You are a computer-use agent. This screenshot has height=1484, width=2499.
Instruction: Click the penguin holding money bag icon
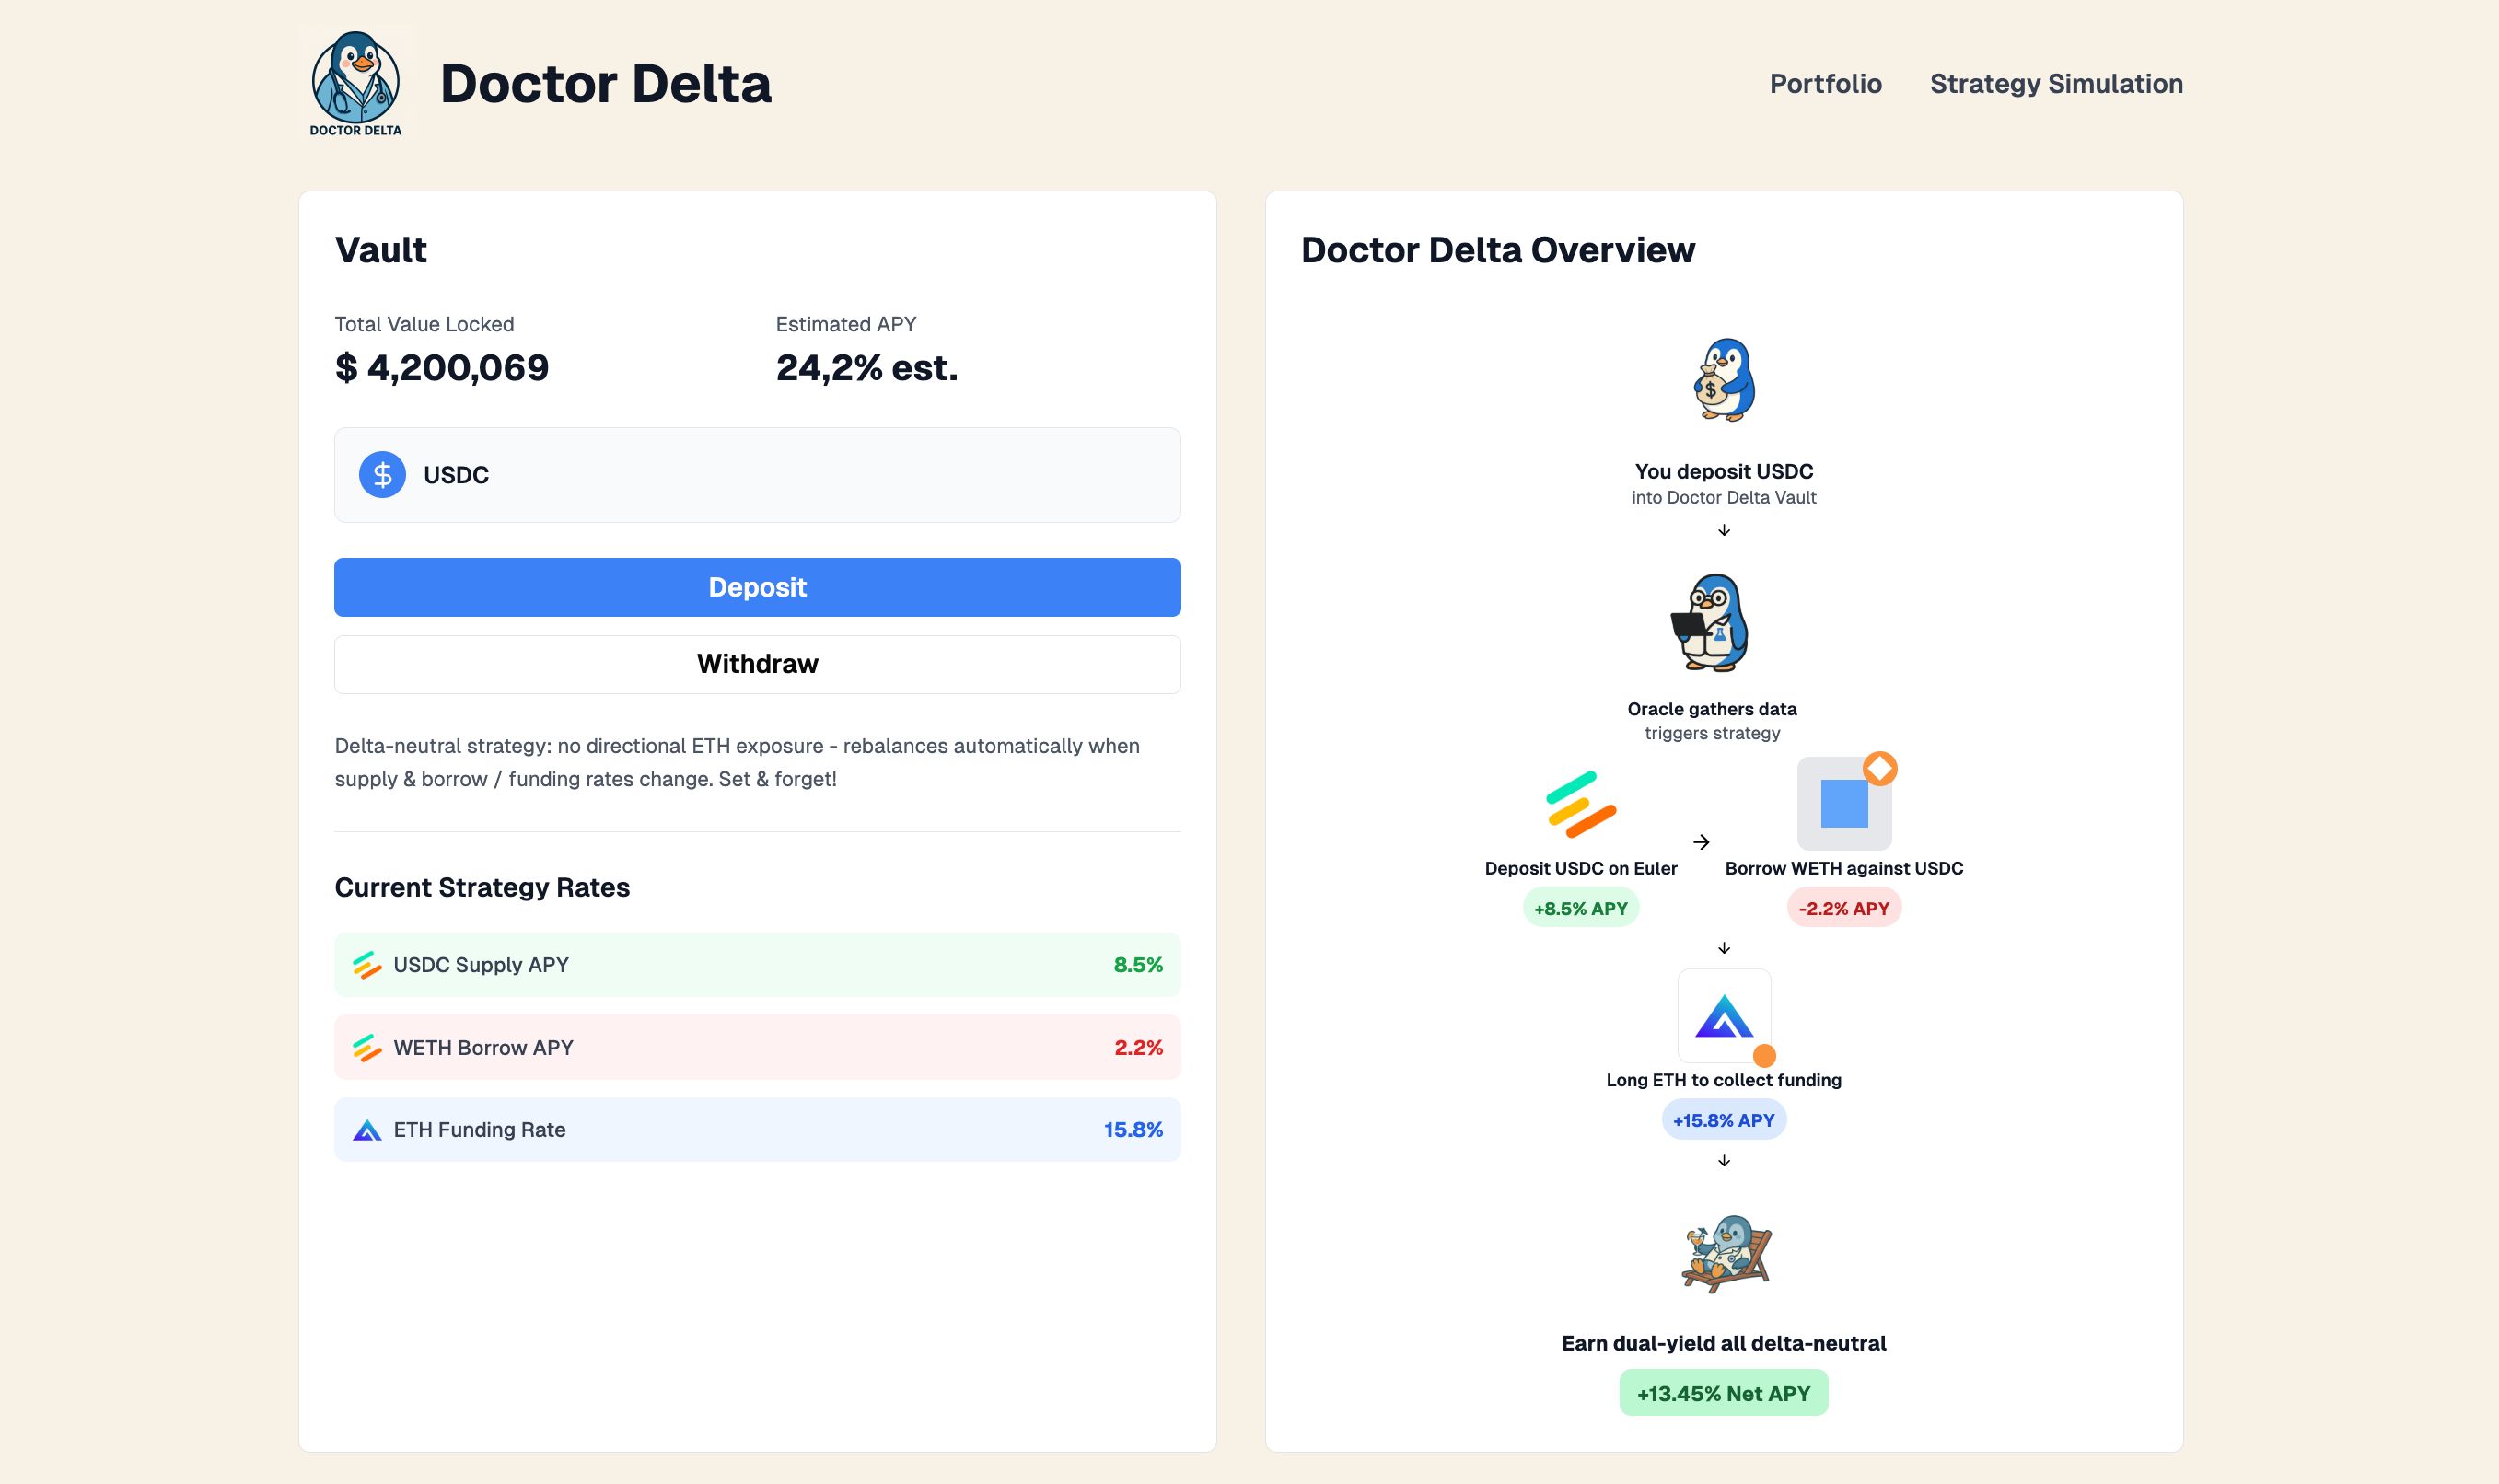pyautogui.click(x=1724, y=380)
